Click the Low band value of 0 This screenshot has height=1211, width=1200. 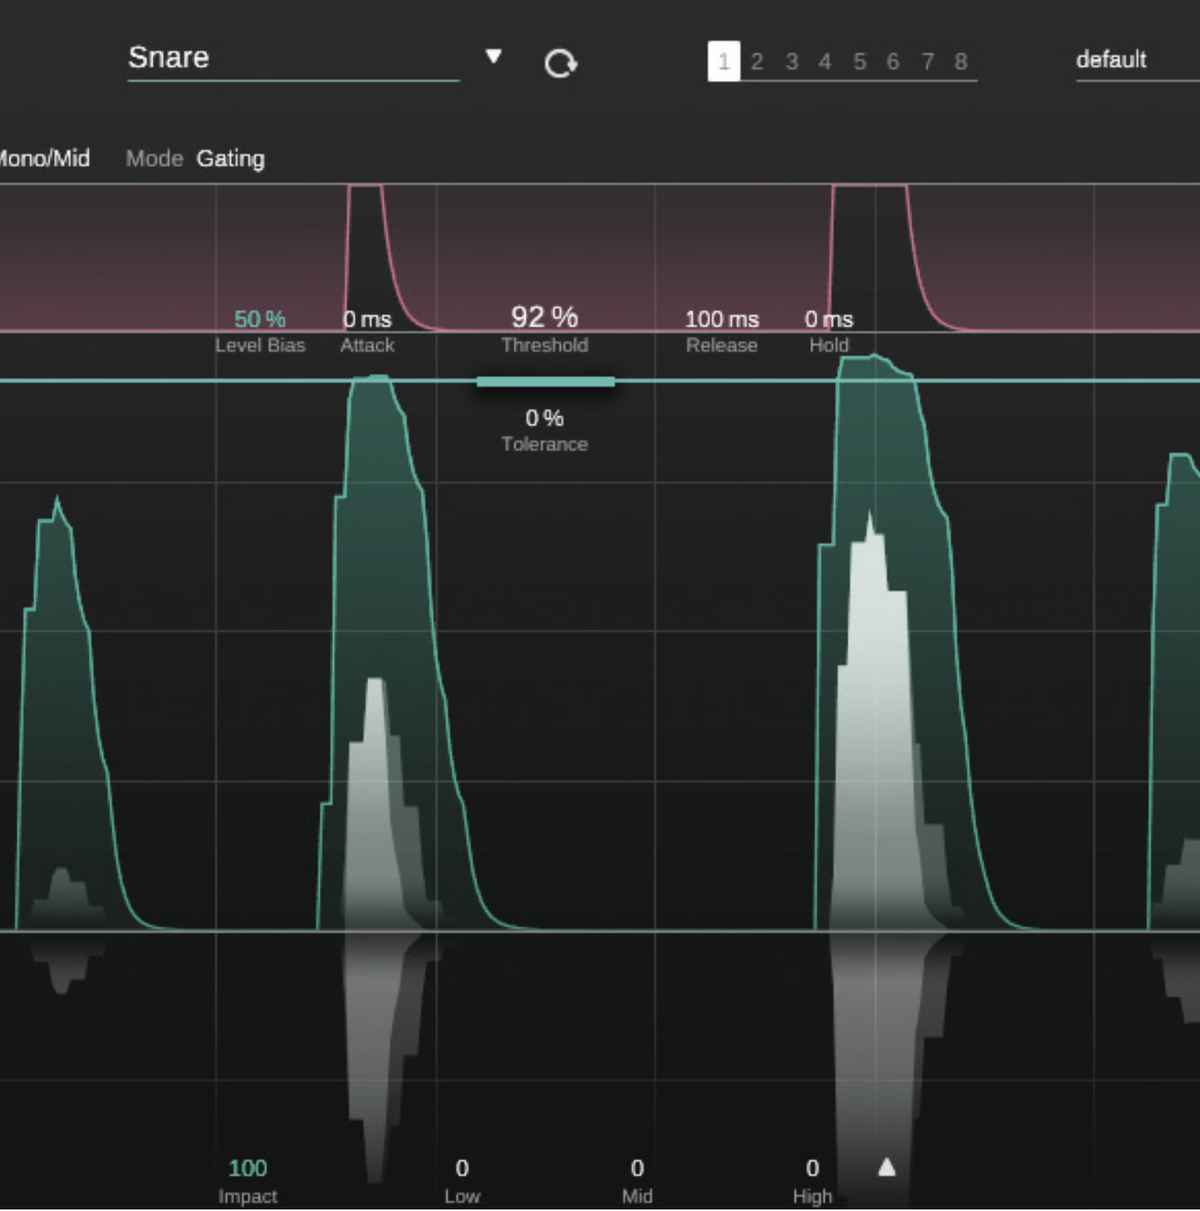point(462,1167)
